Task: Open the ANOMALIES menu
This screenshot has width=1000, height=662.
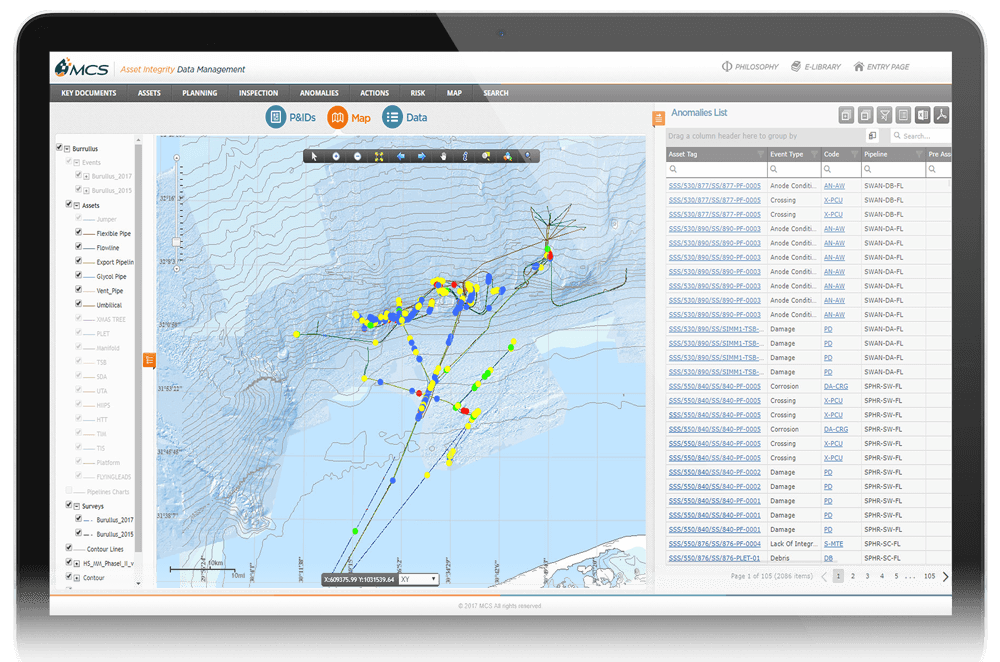Action: click(x=319, y=93)
